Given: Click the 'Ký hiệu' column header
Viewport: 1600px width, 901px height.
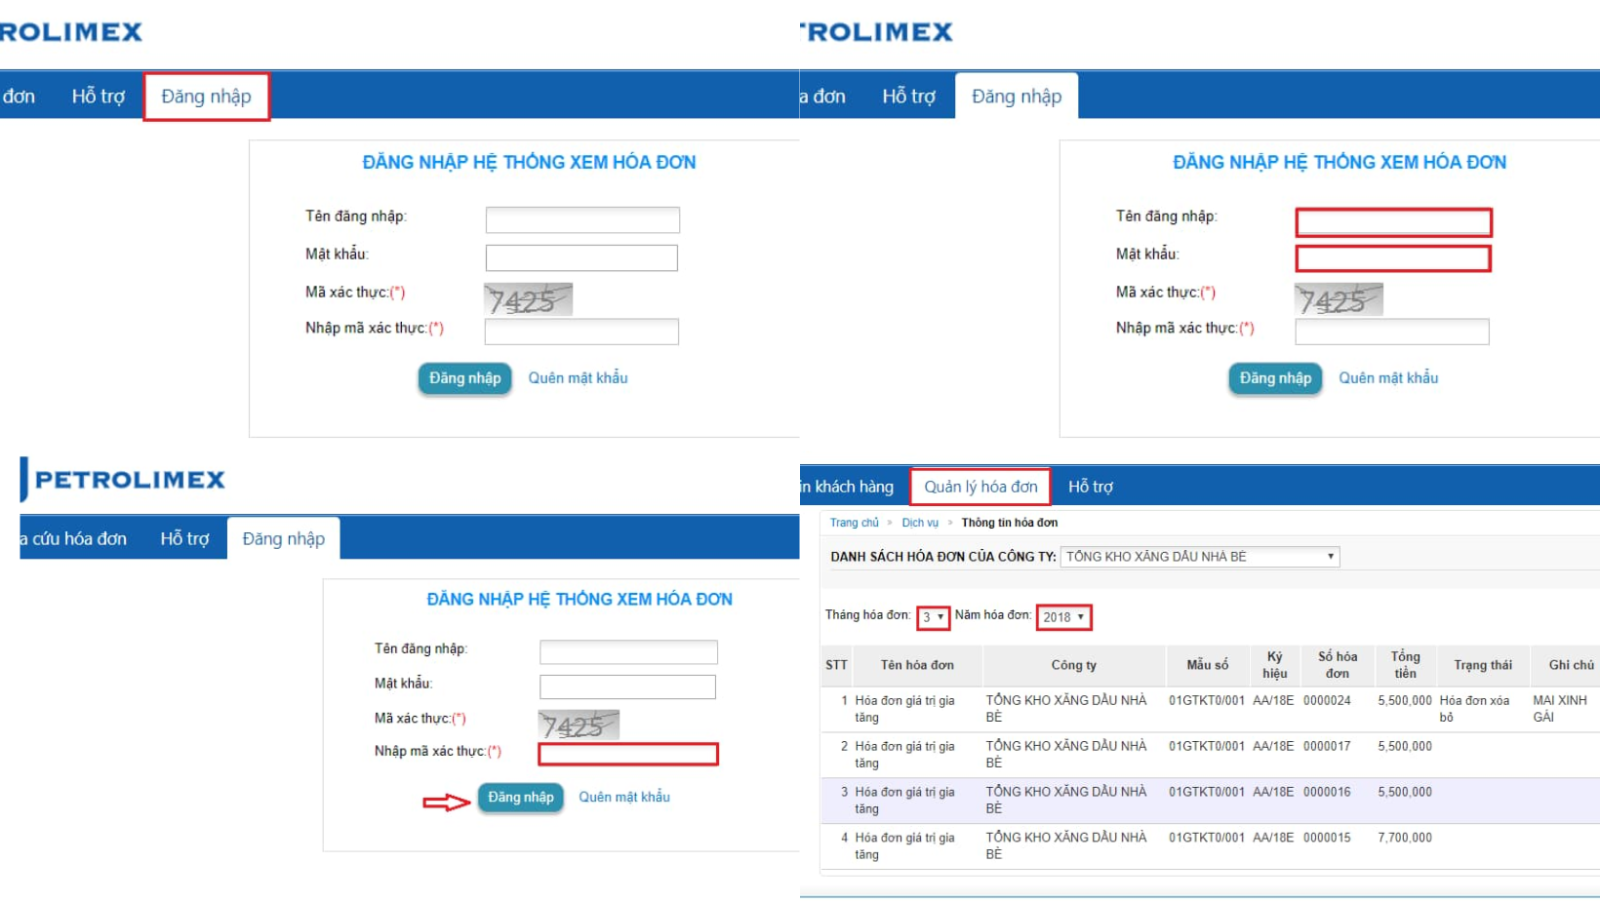Looking at the screenshot, I should [x=1275, y=665].
